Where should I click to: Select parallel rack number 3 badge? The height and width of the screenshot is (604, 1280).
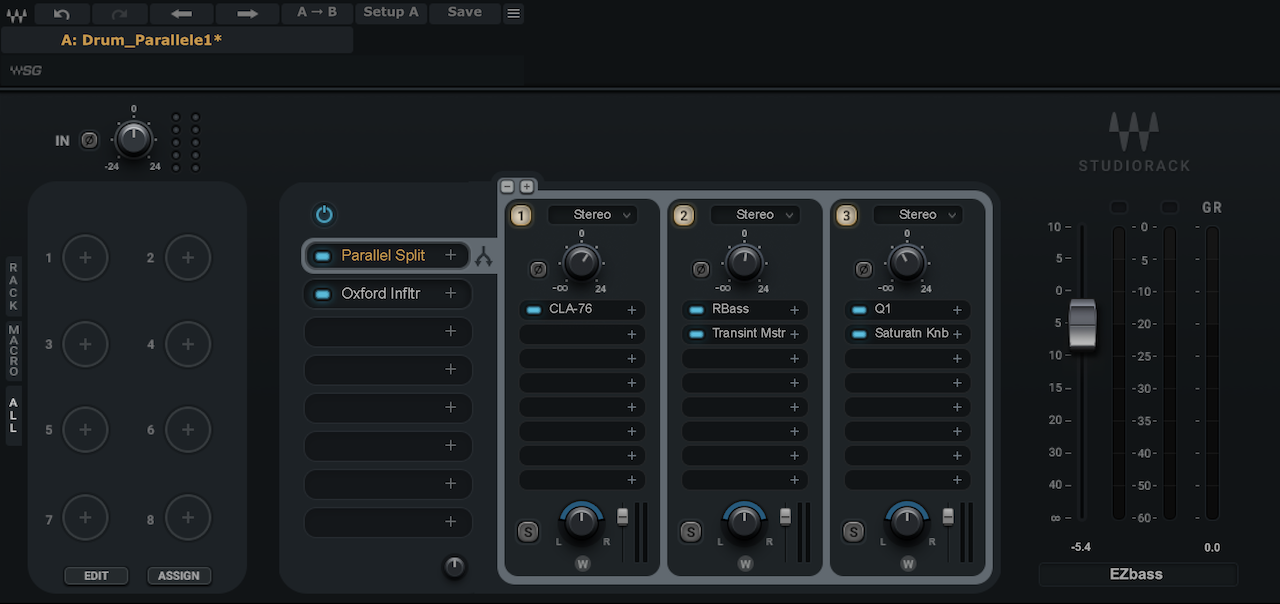tap(847, 215)
